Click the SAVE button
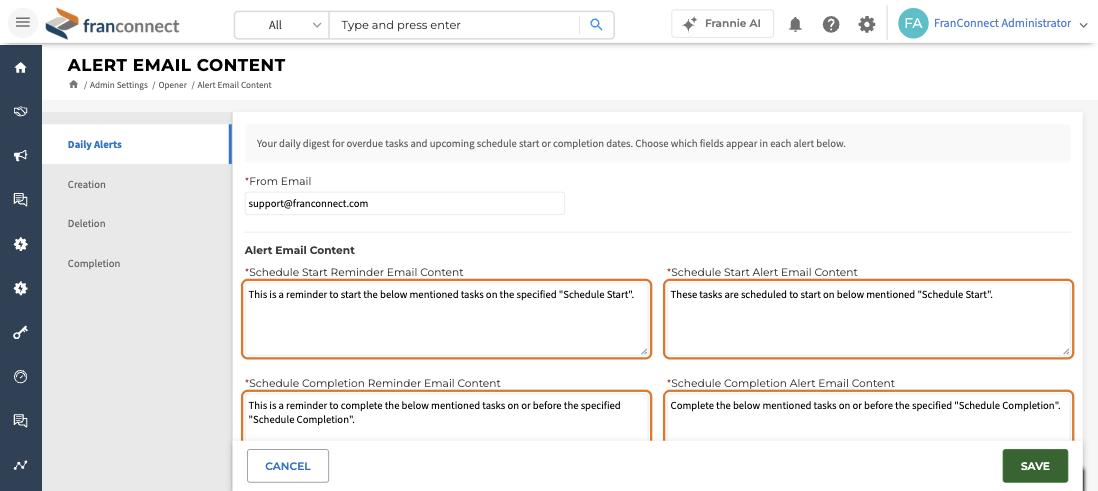Viewport: 1098px width, 491px height. point(1035,466)
